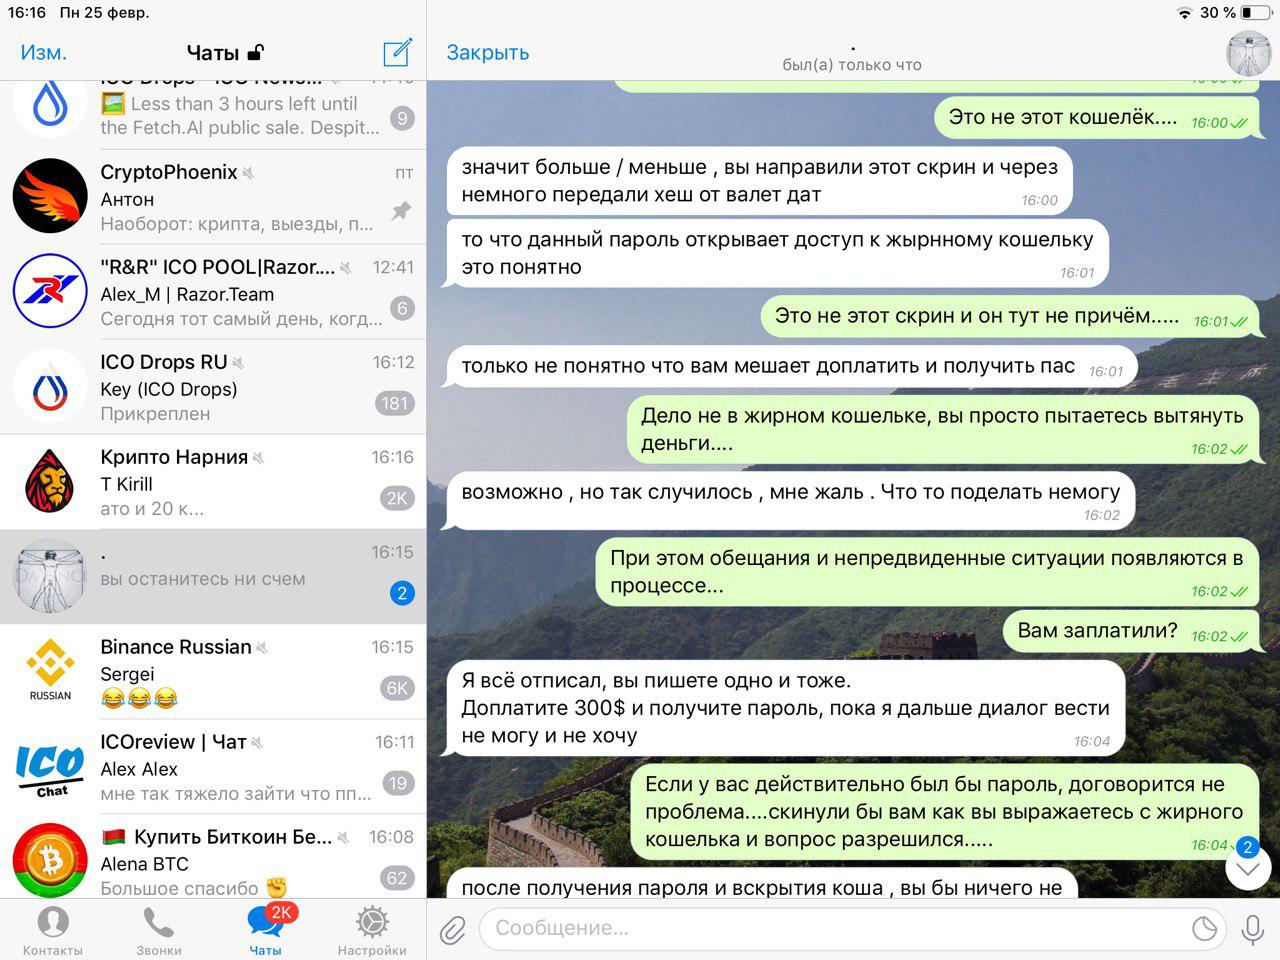Open the Binance Russian chat
The image size is (1280, 960).
coord(213,672)
